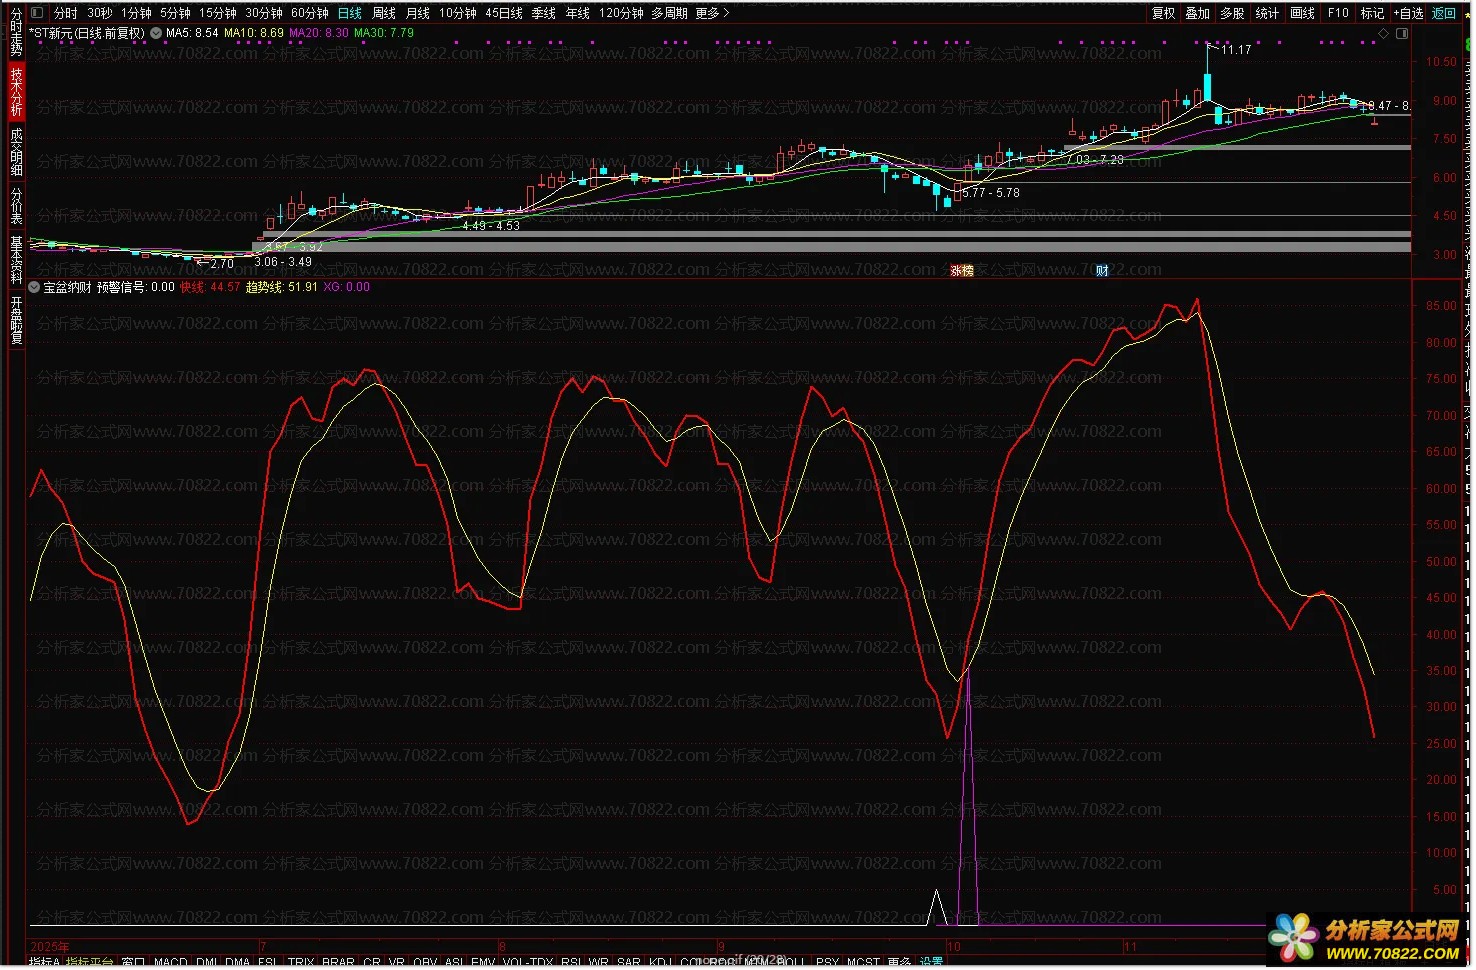Switch to MACD indicator at bottom
Image resolution: width=1476 pixels, height=970 pixels.
(171, 962)
